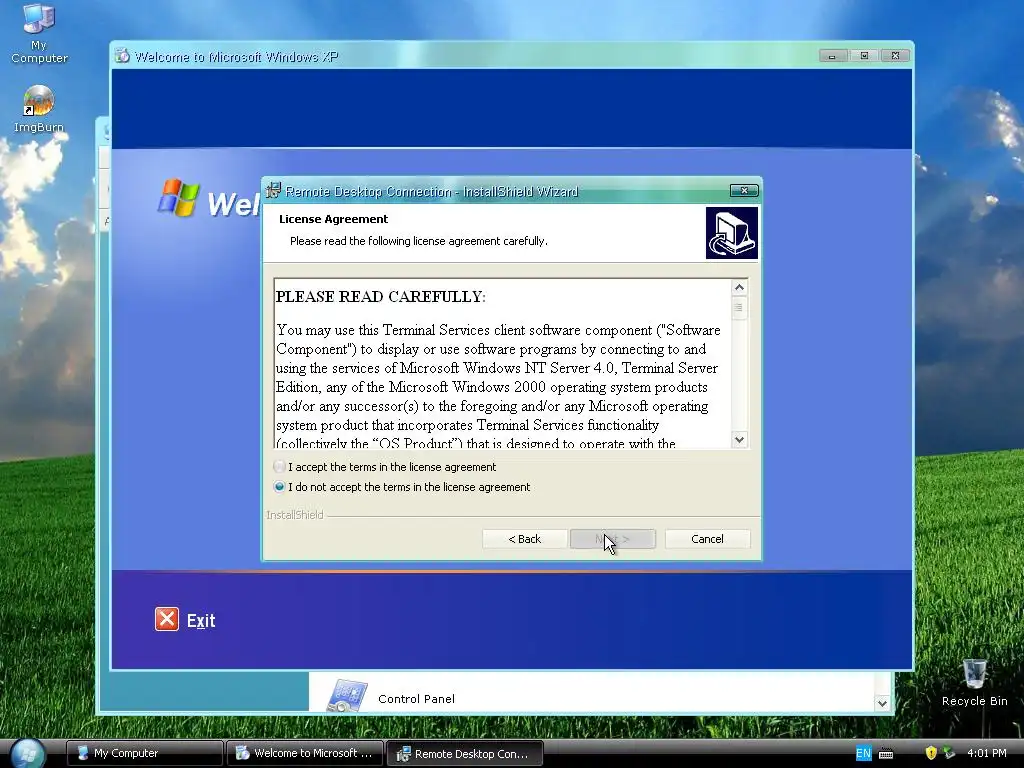
Task: Select I accept the terms radio button
Action: [280, 467]
